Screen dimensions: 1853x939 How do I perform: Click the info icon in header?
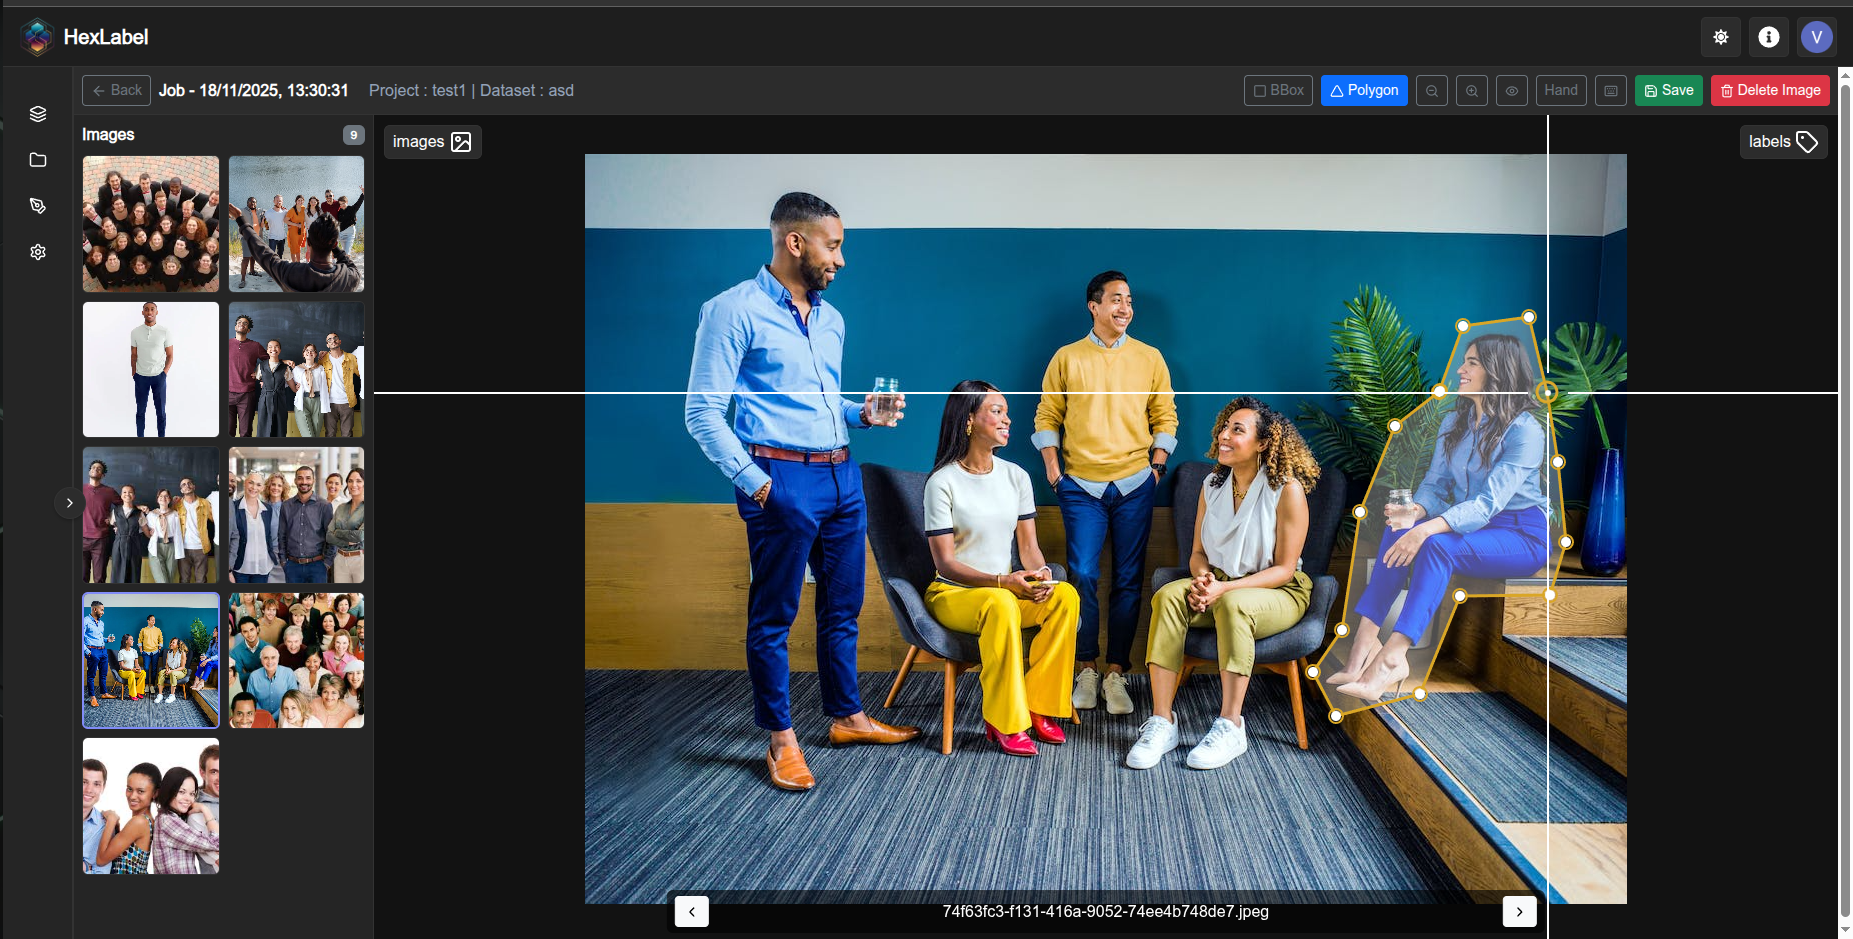click(x=1768, y=37)
